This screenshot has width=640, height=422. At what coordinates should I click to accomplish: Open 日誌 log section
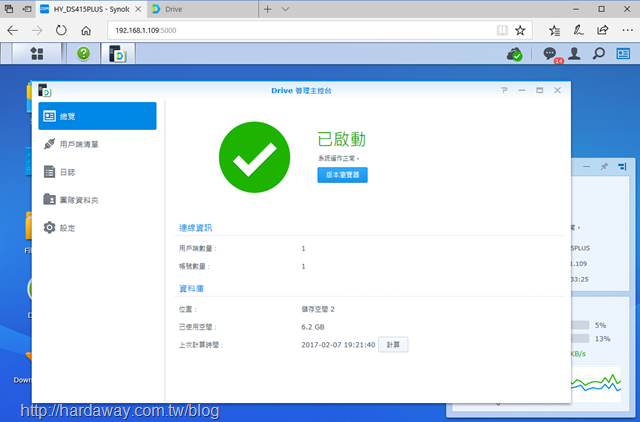[97, 172]
